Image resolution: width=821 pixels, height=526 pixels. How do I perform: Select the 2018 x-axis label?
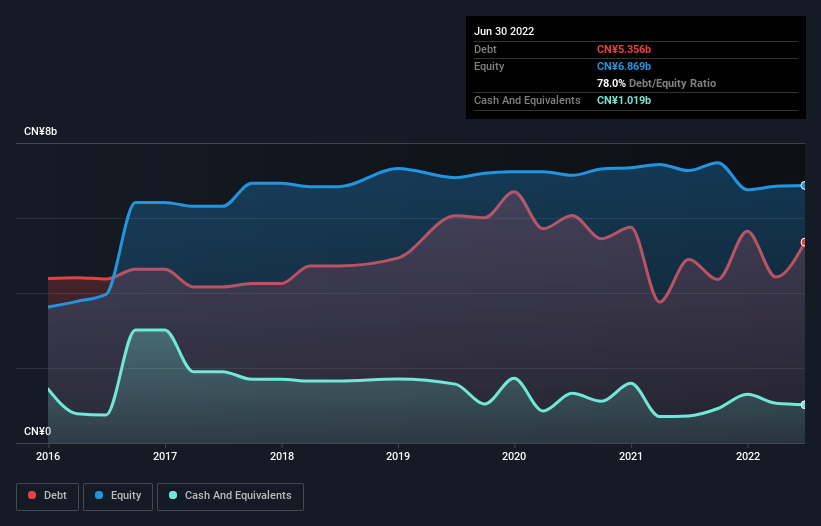(x=282, y=456)
